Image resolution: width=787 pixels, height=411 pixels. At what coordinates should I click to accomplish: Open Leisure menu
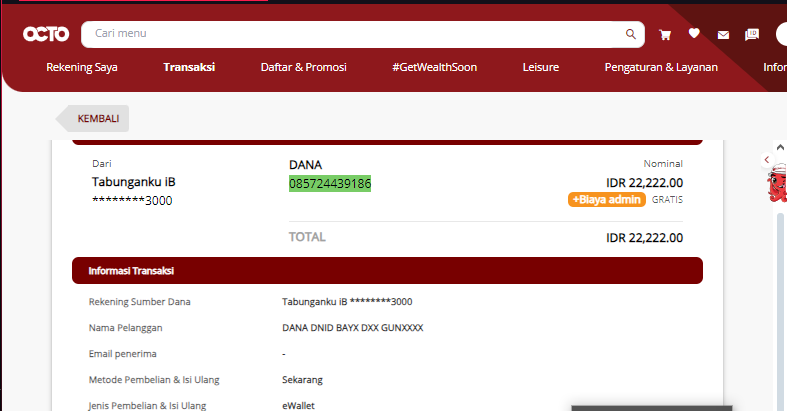coord(541,67)
